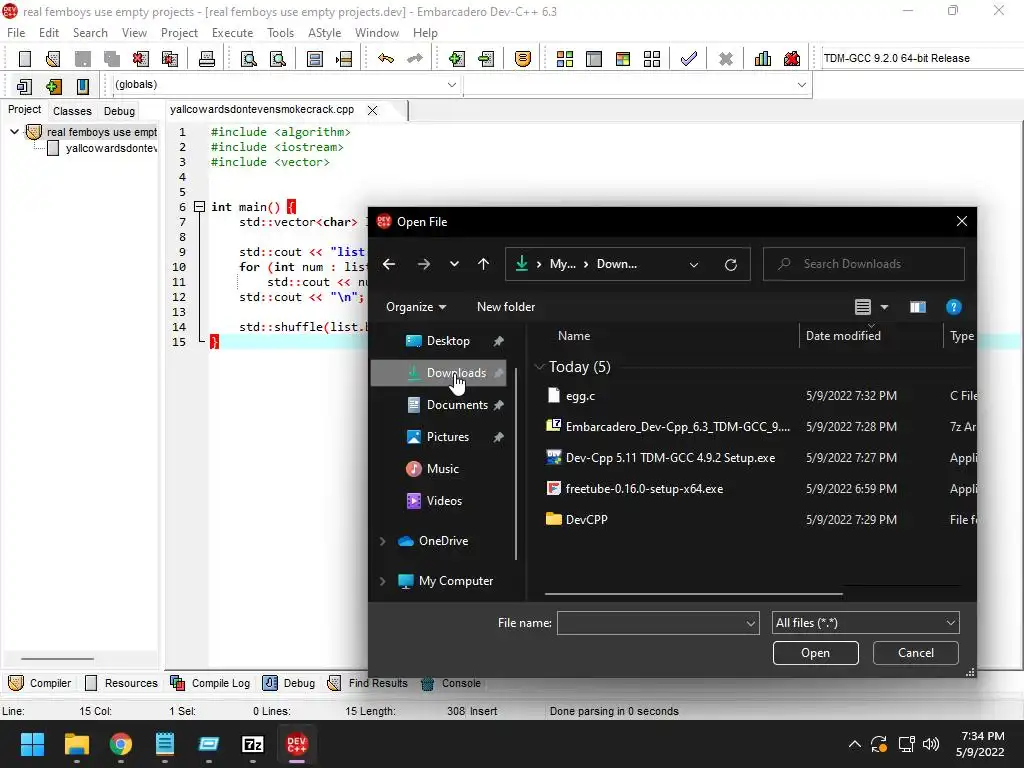Image resolution: width=1024 pixels, height=768 pixels.
Task: Click the grey Stop Execution X icon
Action: 726,59
